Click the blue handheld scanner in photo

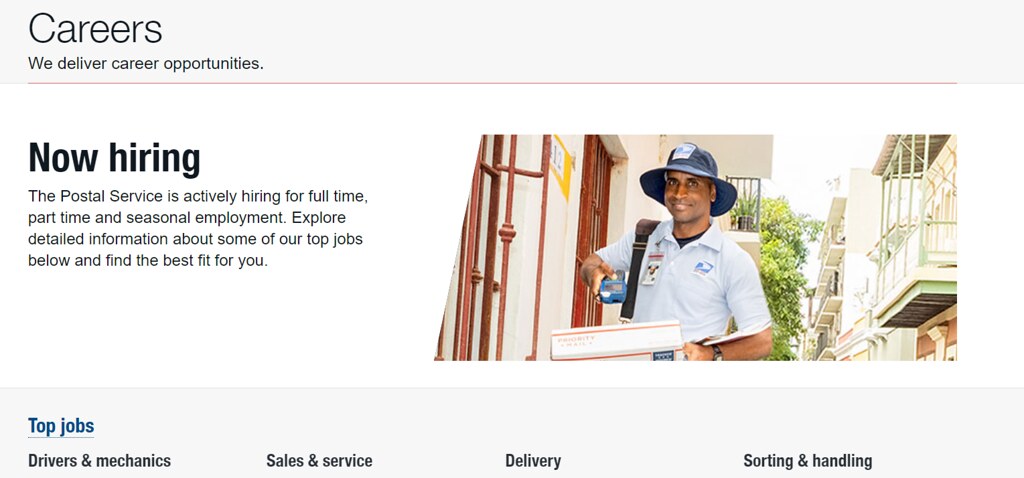coord(613,288)
